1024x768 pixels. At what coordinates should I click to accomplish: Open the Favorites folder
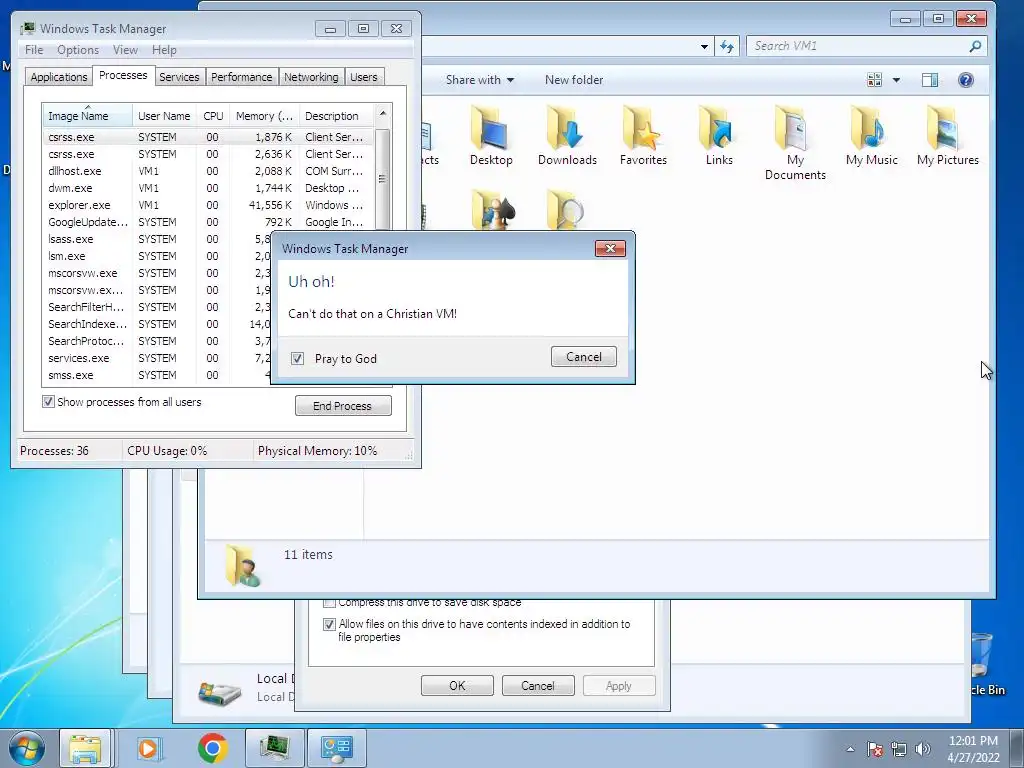tap(643, 136)
